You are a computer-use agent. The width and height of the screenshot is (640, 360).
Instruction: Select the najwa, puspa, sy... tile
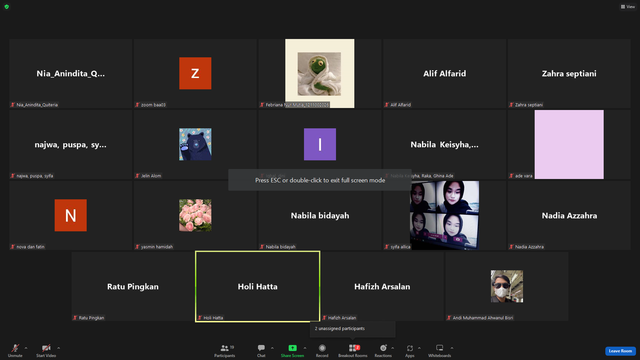pos(71,144)
